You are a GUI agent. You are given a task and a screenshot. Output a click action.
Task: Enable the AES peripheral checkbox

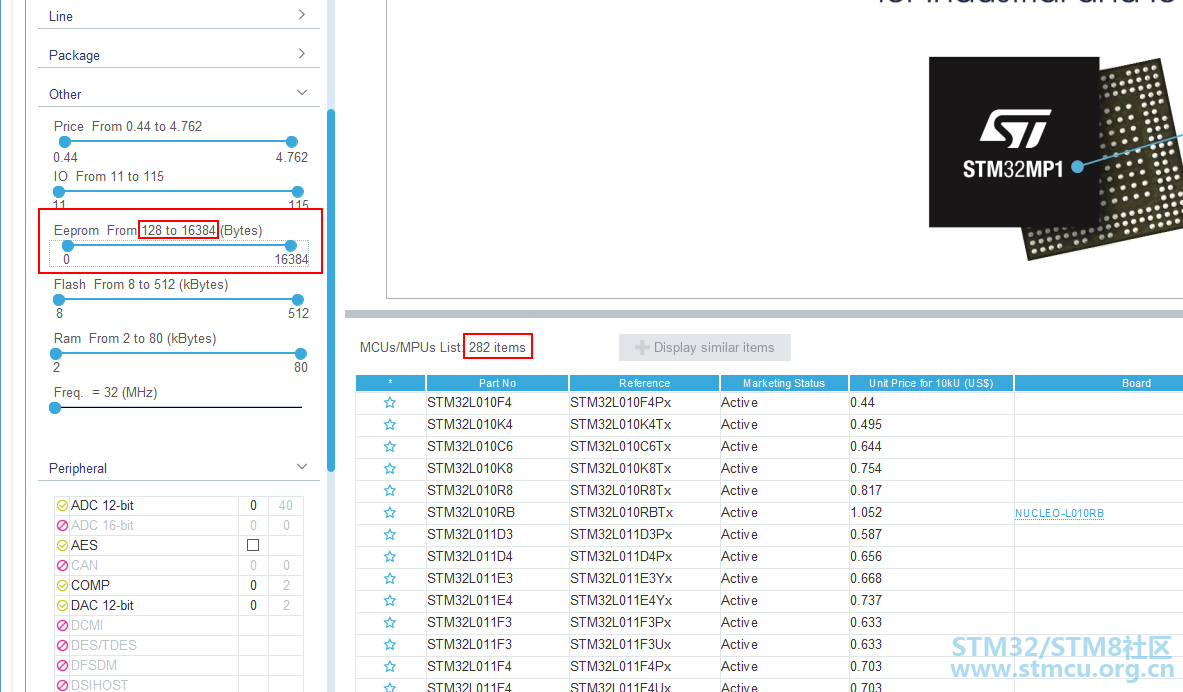(x=254, y=545)
